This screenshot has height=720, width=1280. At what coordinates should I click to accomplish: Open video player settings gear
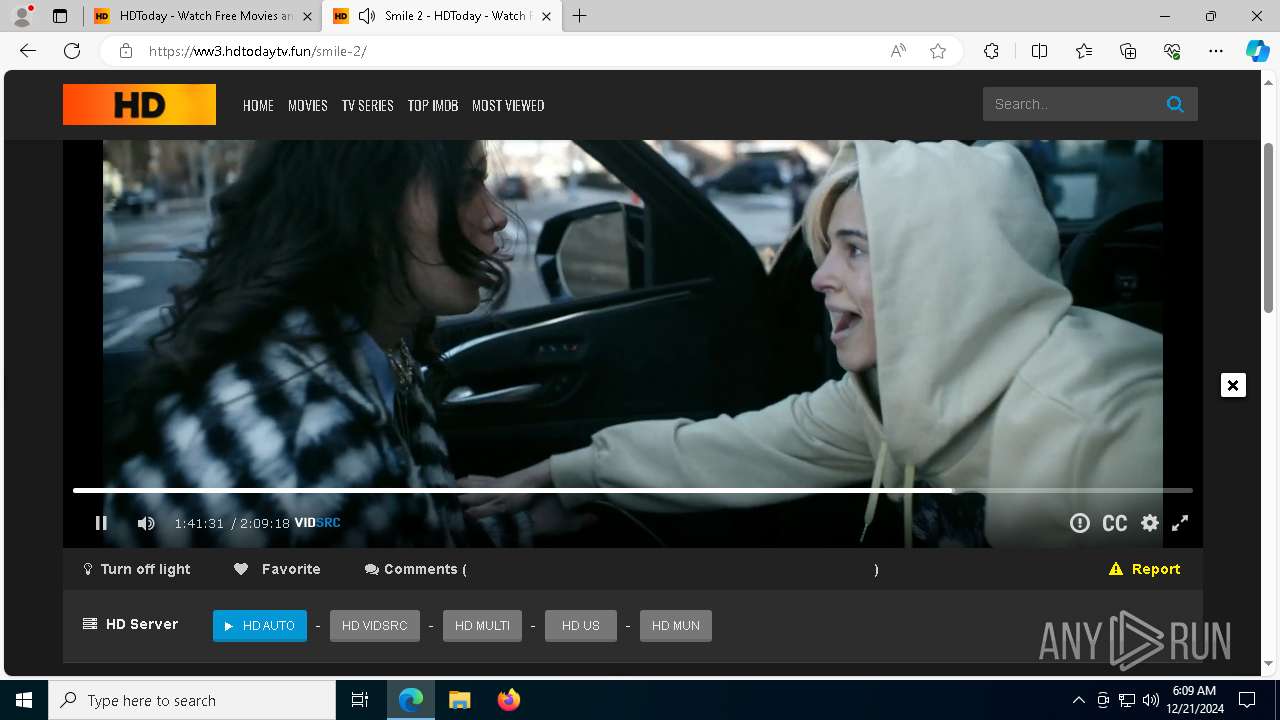(x=1150, y=523)
